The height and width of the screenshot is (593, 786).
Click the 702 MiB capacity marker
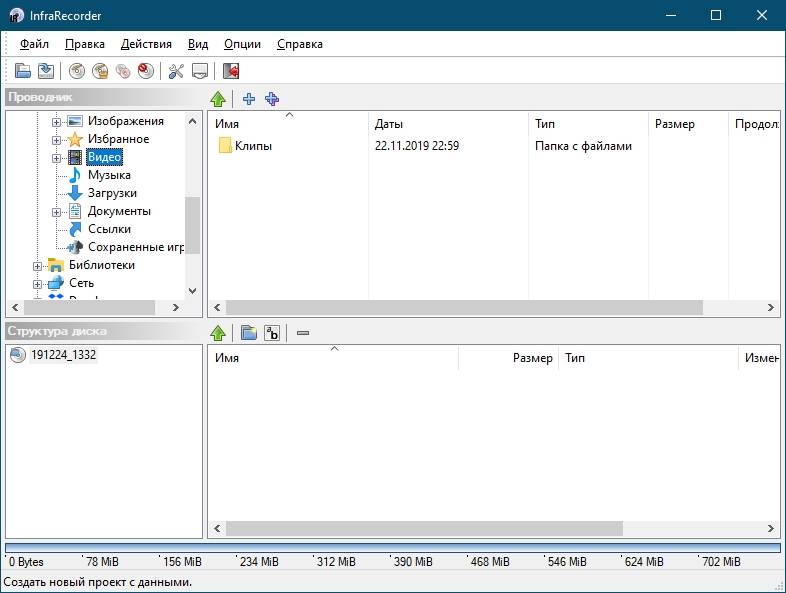pos(721,562)
